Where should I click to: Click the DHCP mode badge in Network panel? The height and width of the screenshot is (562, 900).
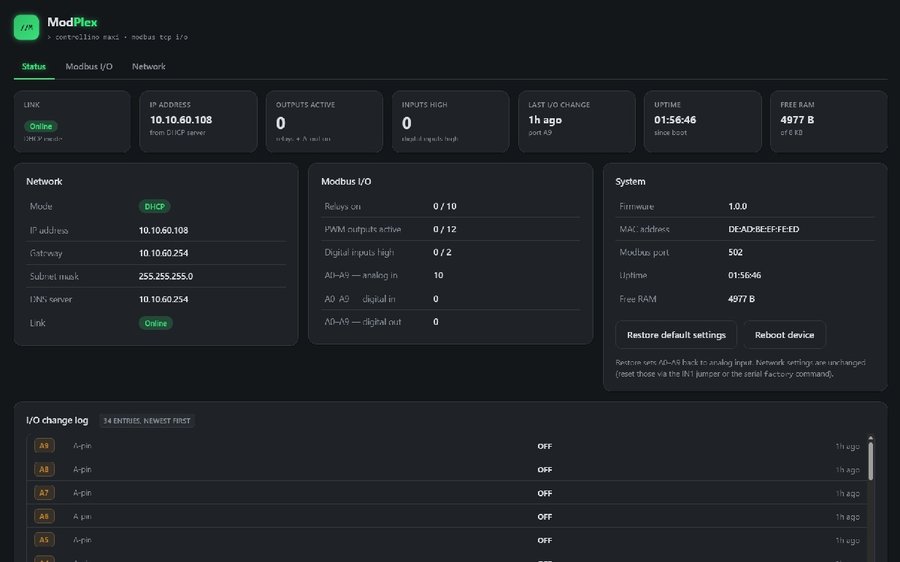coord(154,207)
